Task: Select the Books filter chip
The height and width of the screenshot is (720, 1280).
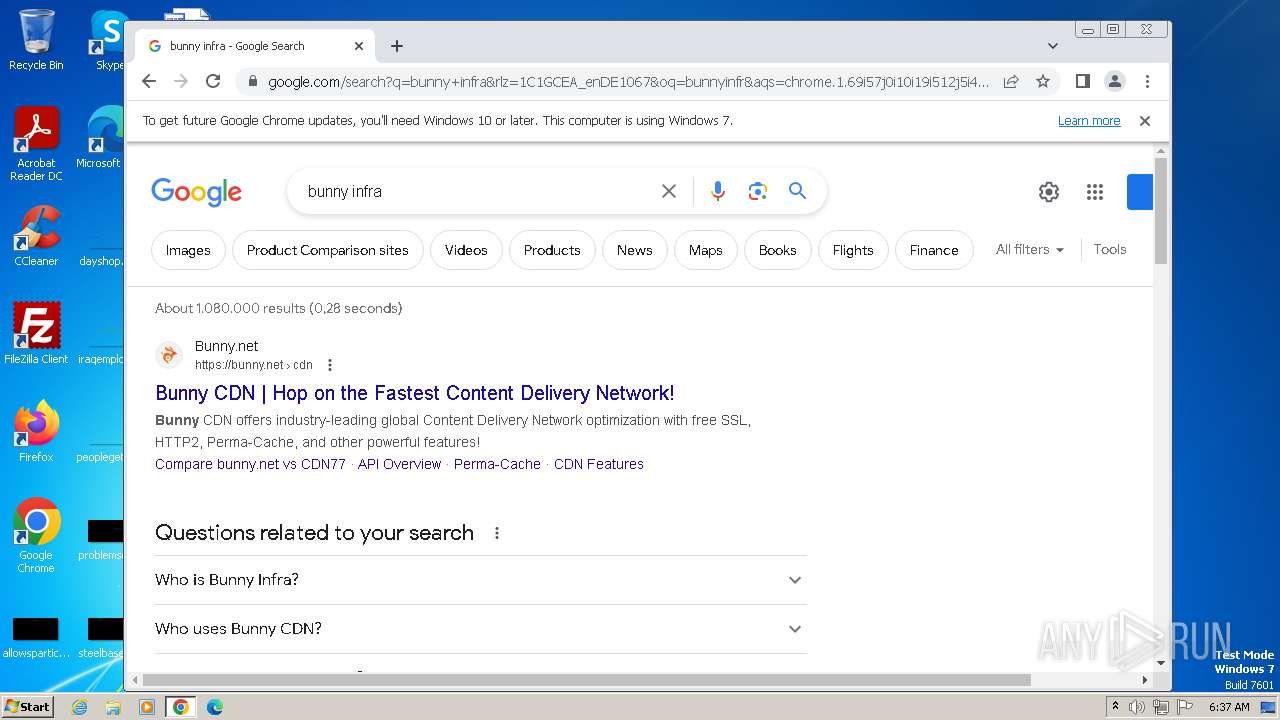Action: click(x=778, y=250)
